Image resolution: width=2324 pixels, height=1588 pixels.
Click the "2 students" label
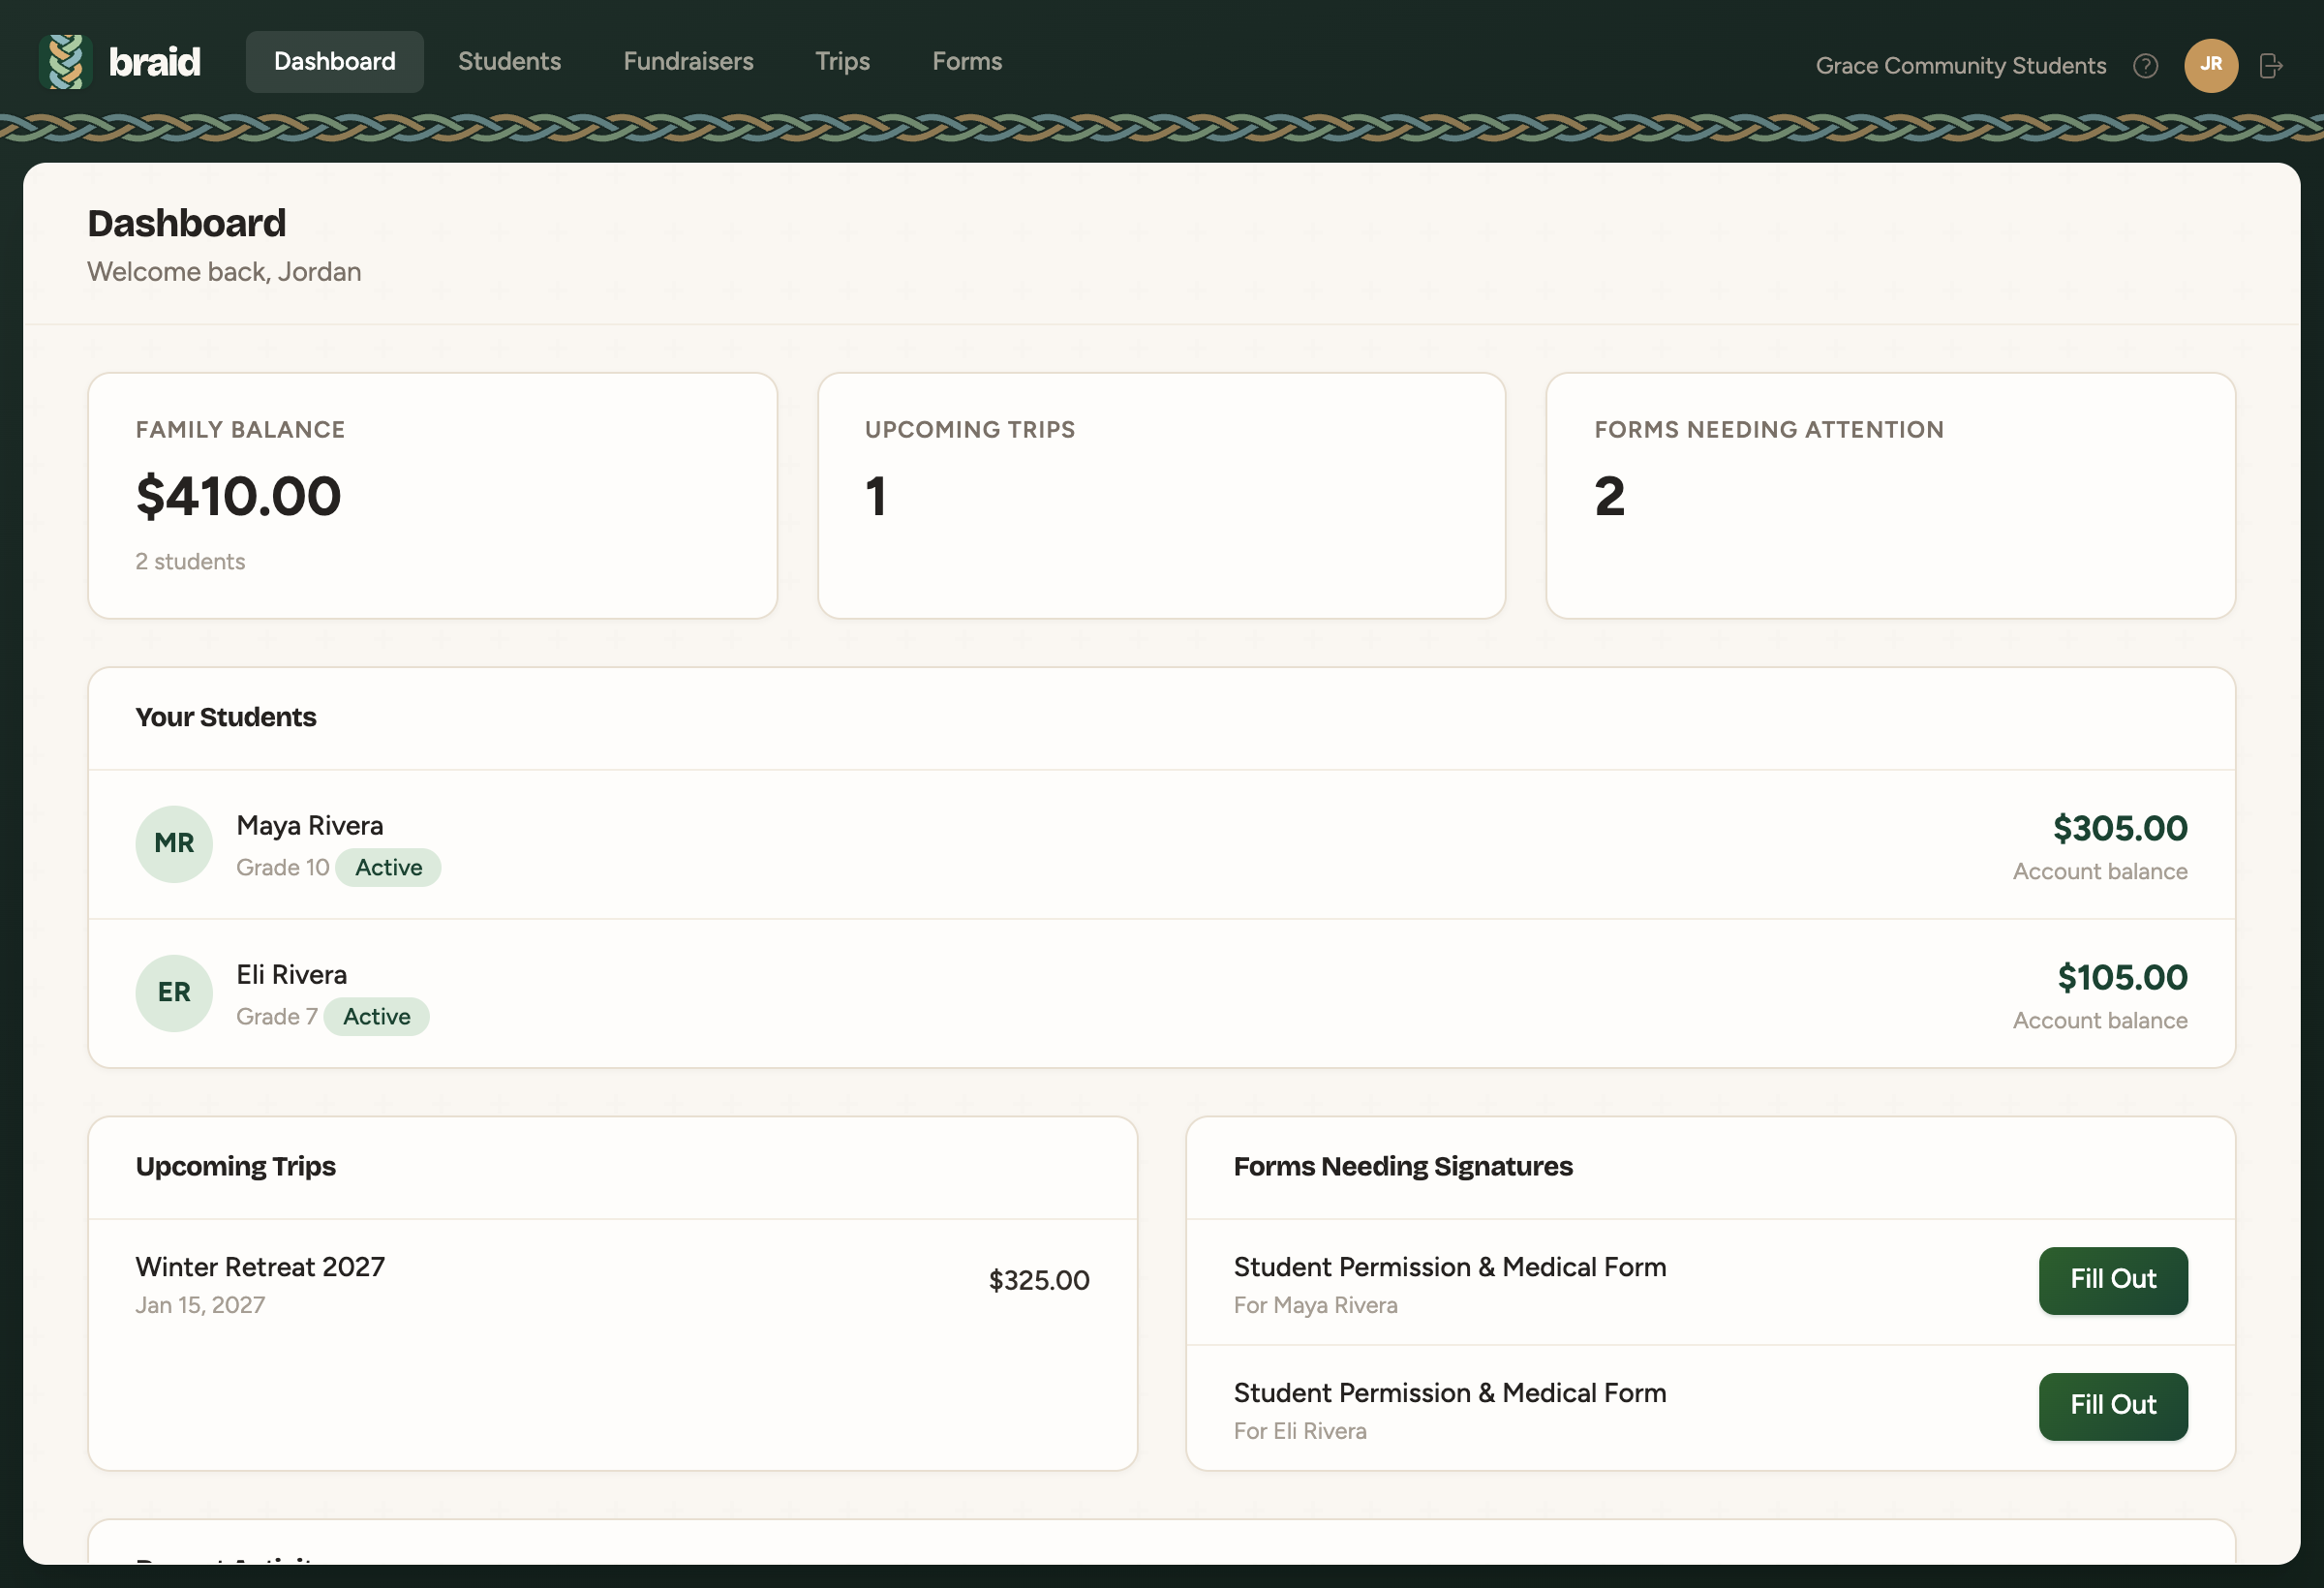[191, 562]
